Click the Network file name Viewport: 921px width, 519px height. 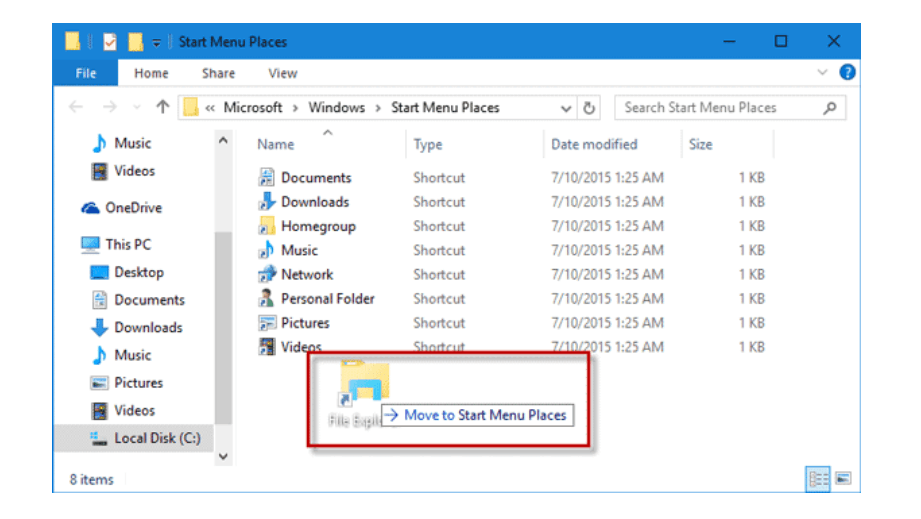307,275
